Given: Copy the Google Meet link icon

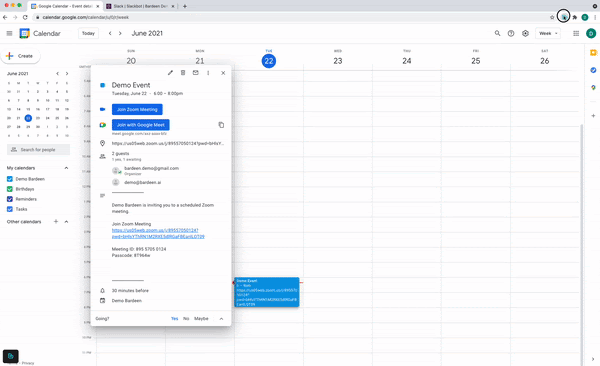Looking at the screenshot, I should point(221,125).
